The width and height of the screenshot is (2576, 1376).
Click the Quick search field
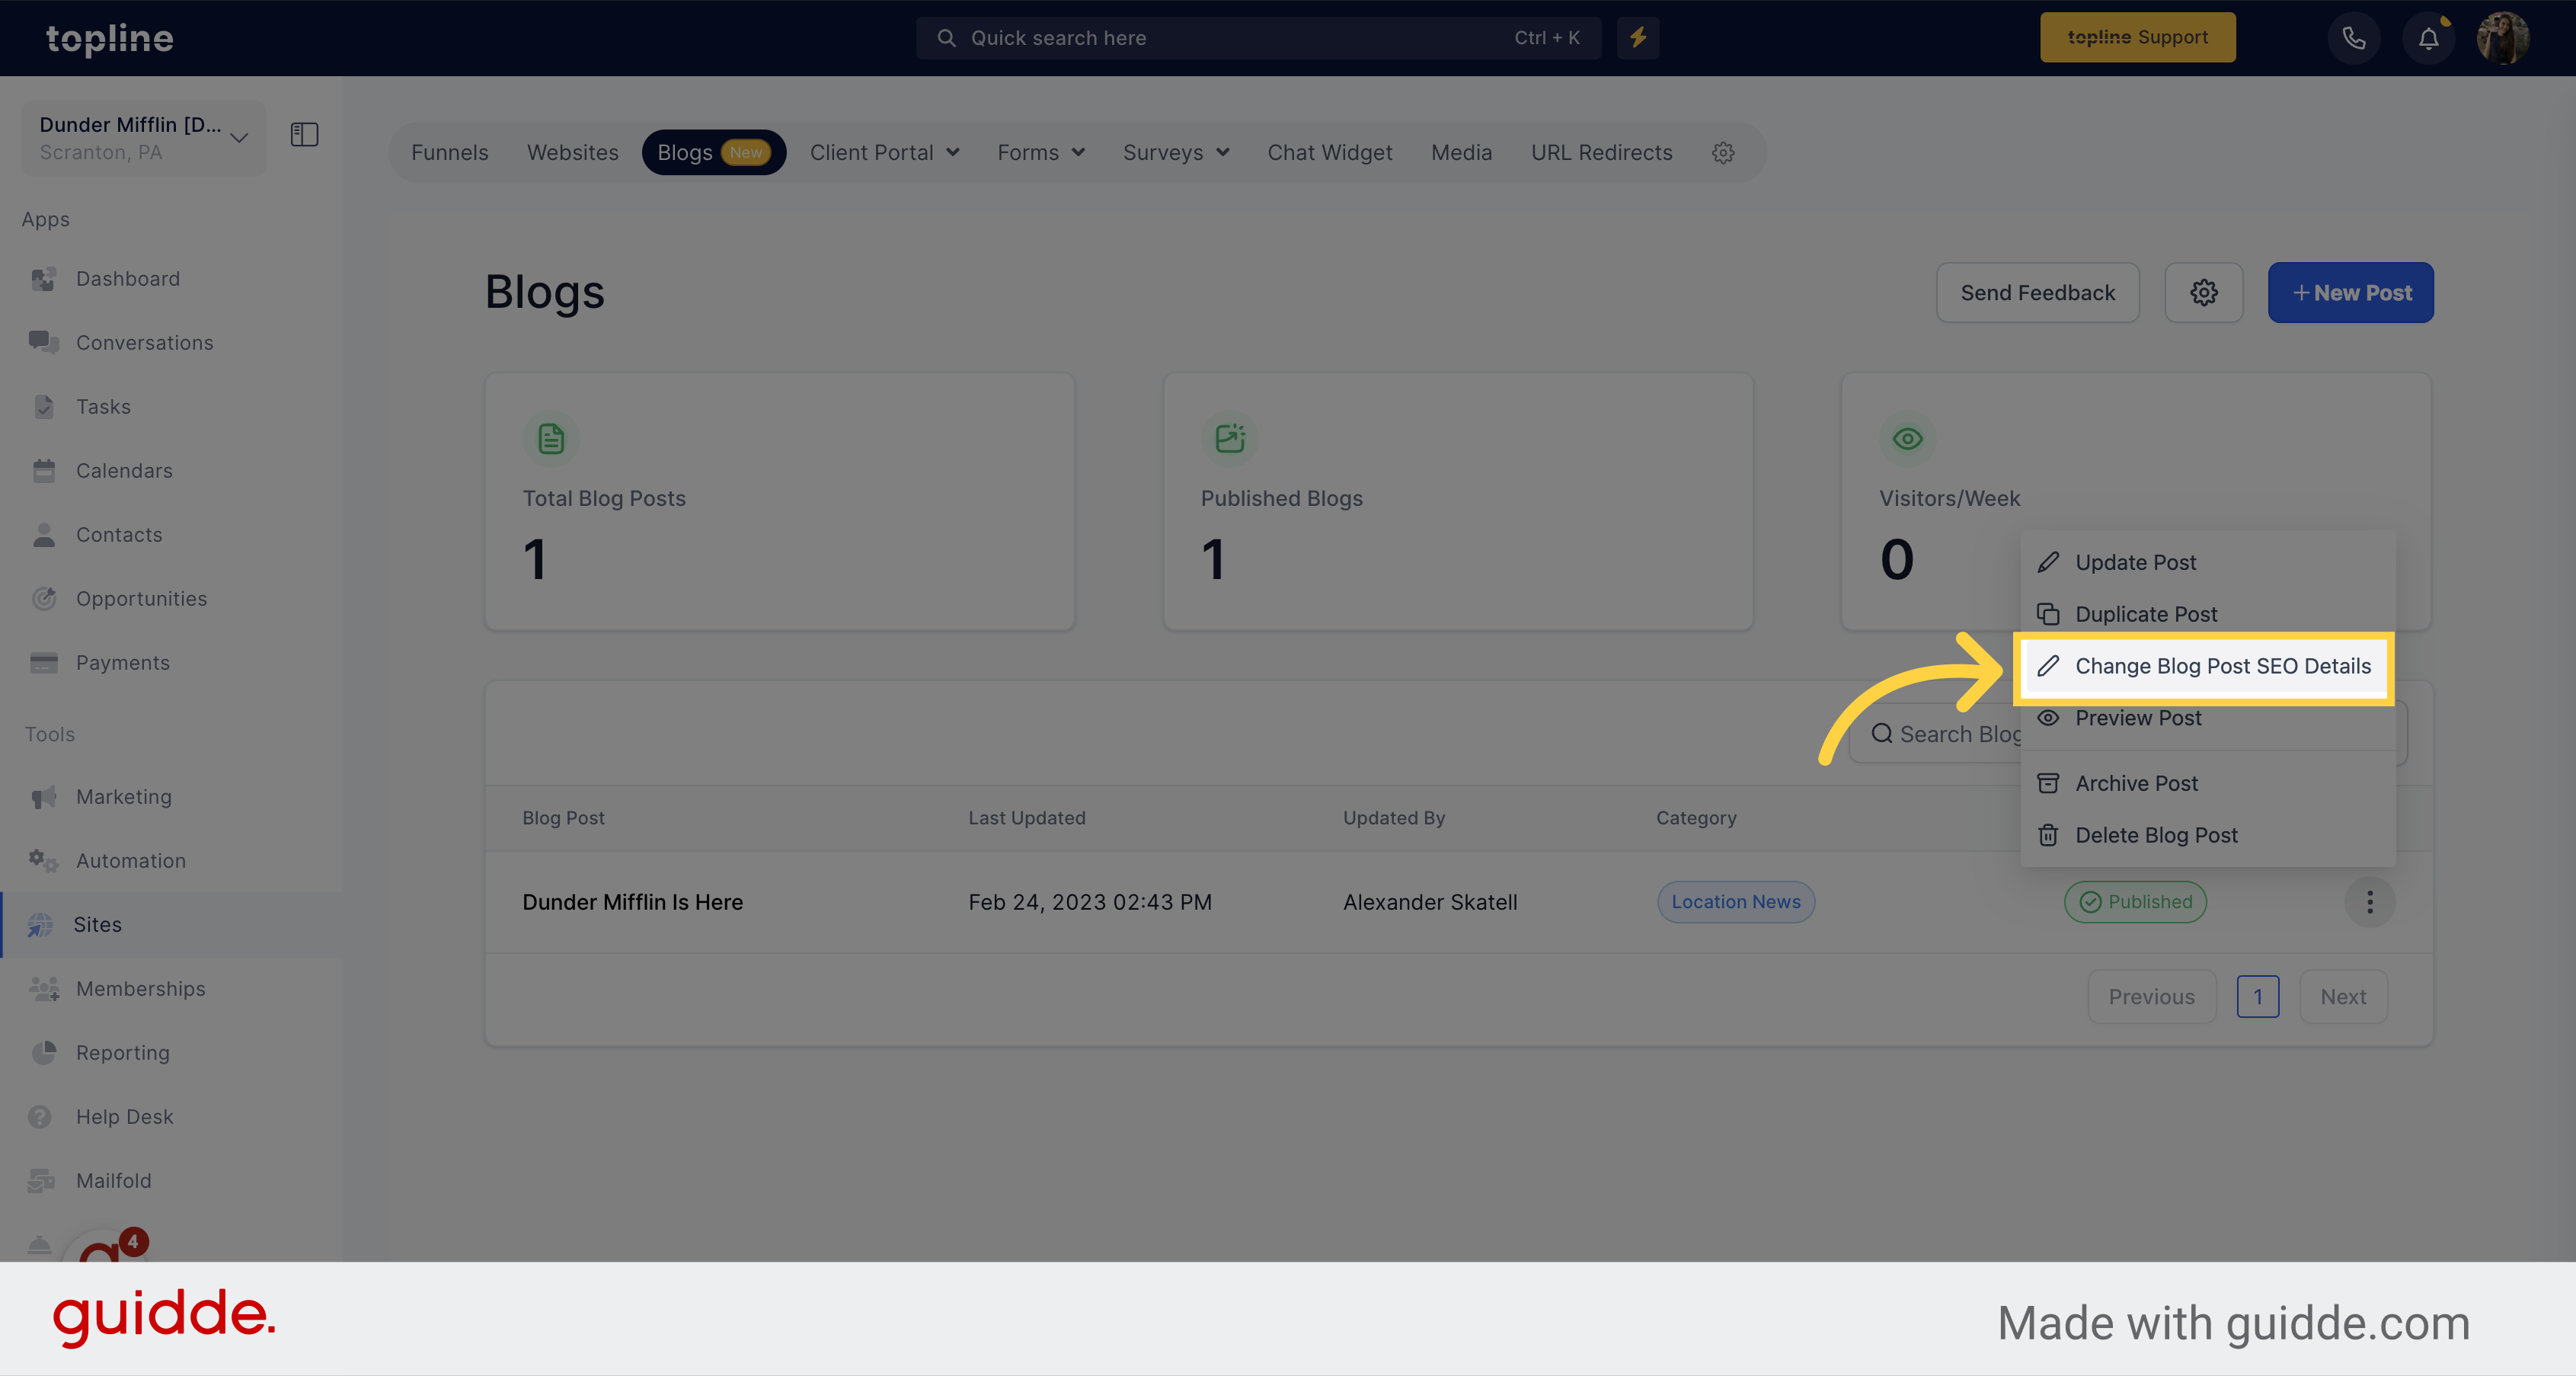point(1259,38)
